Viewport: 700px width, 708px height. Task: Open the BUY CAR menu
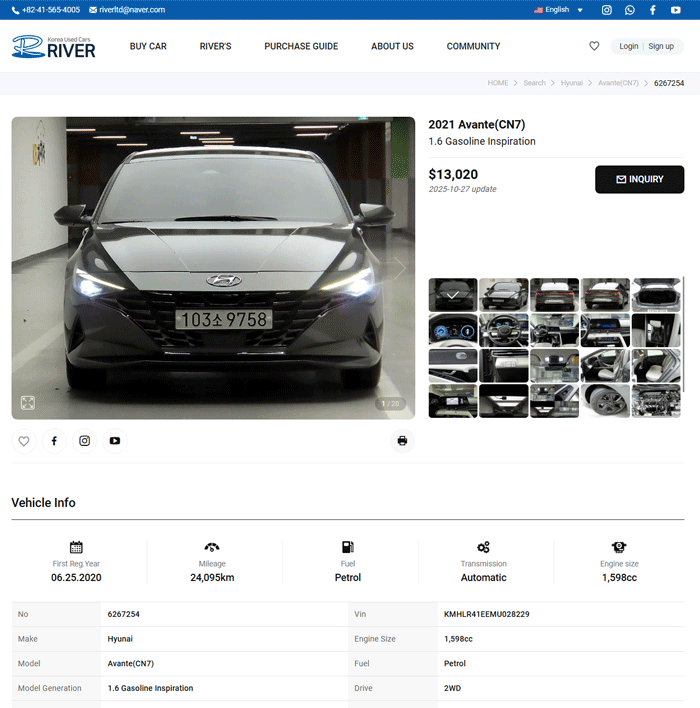(148, 46)
